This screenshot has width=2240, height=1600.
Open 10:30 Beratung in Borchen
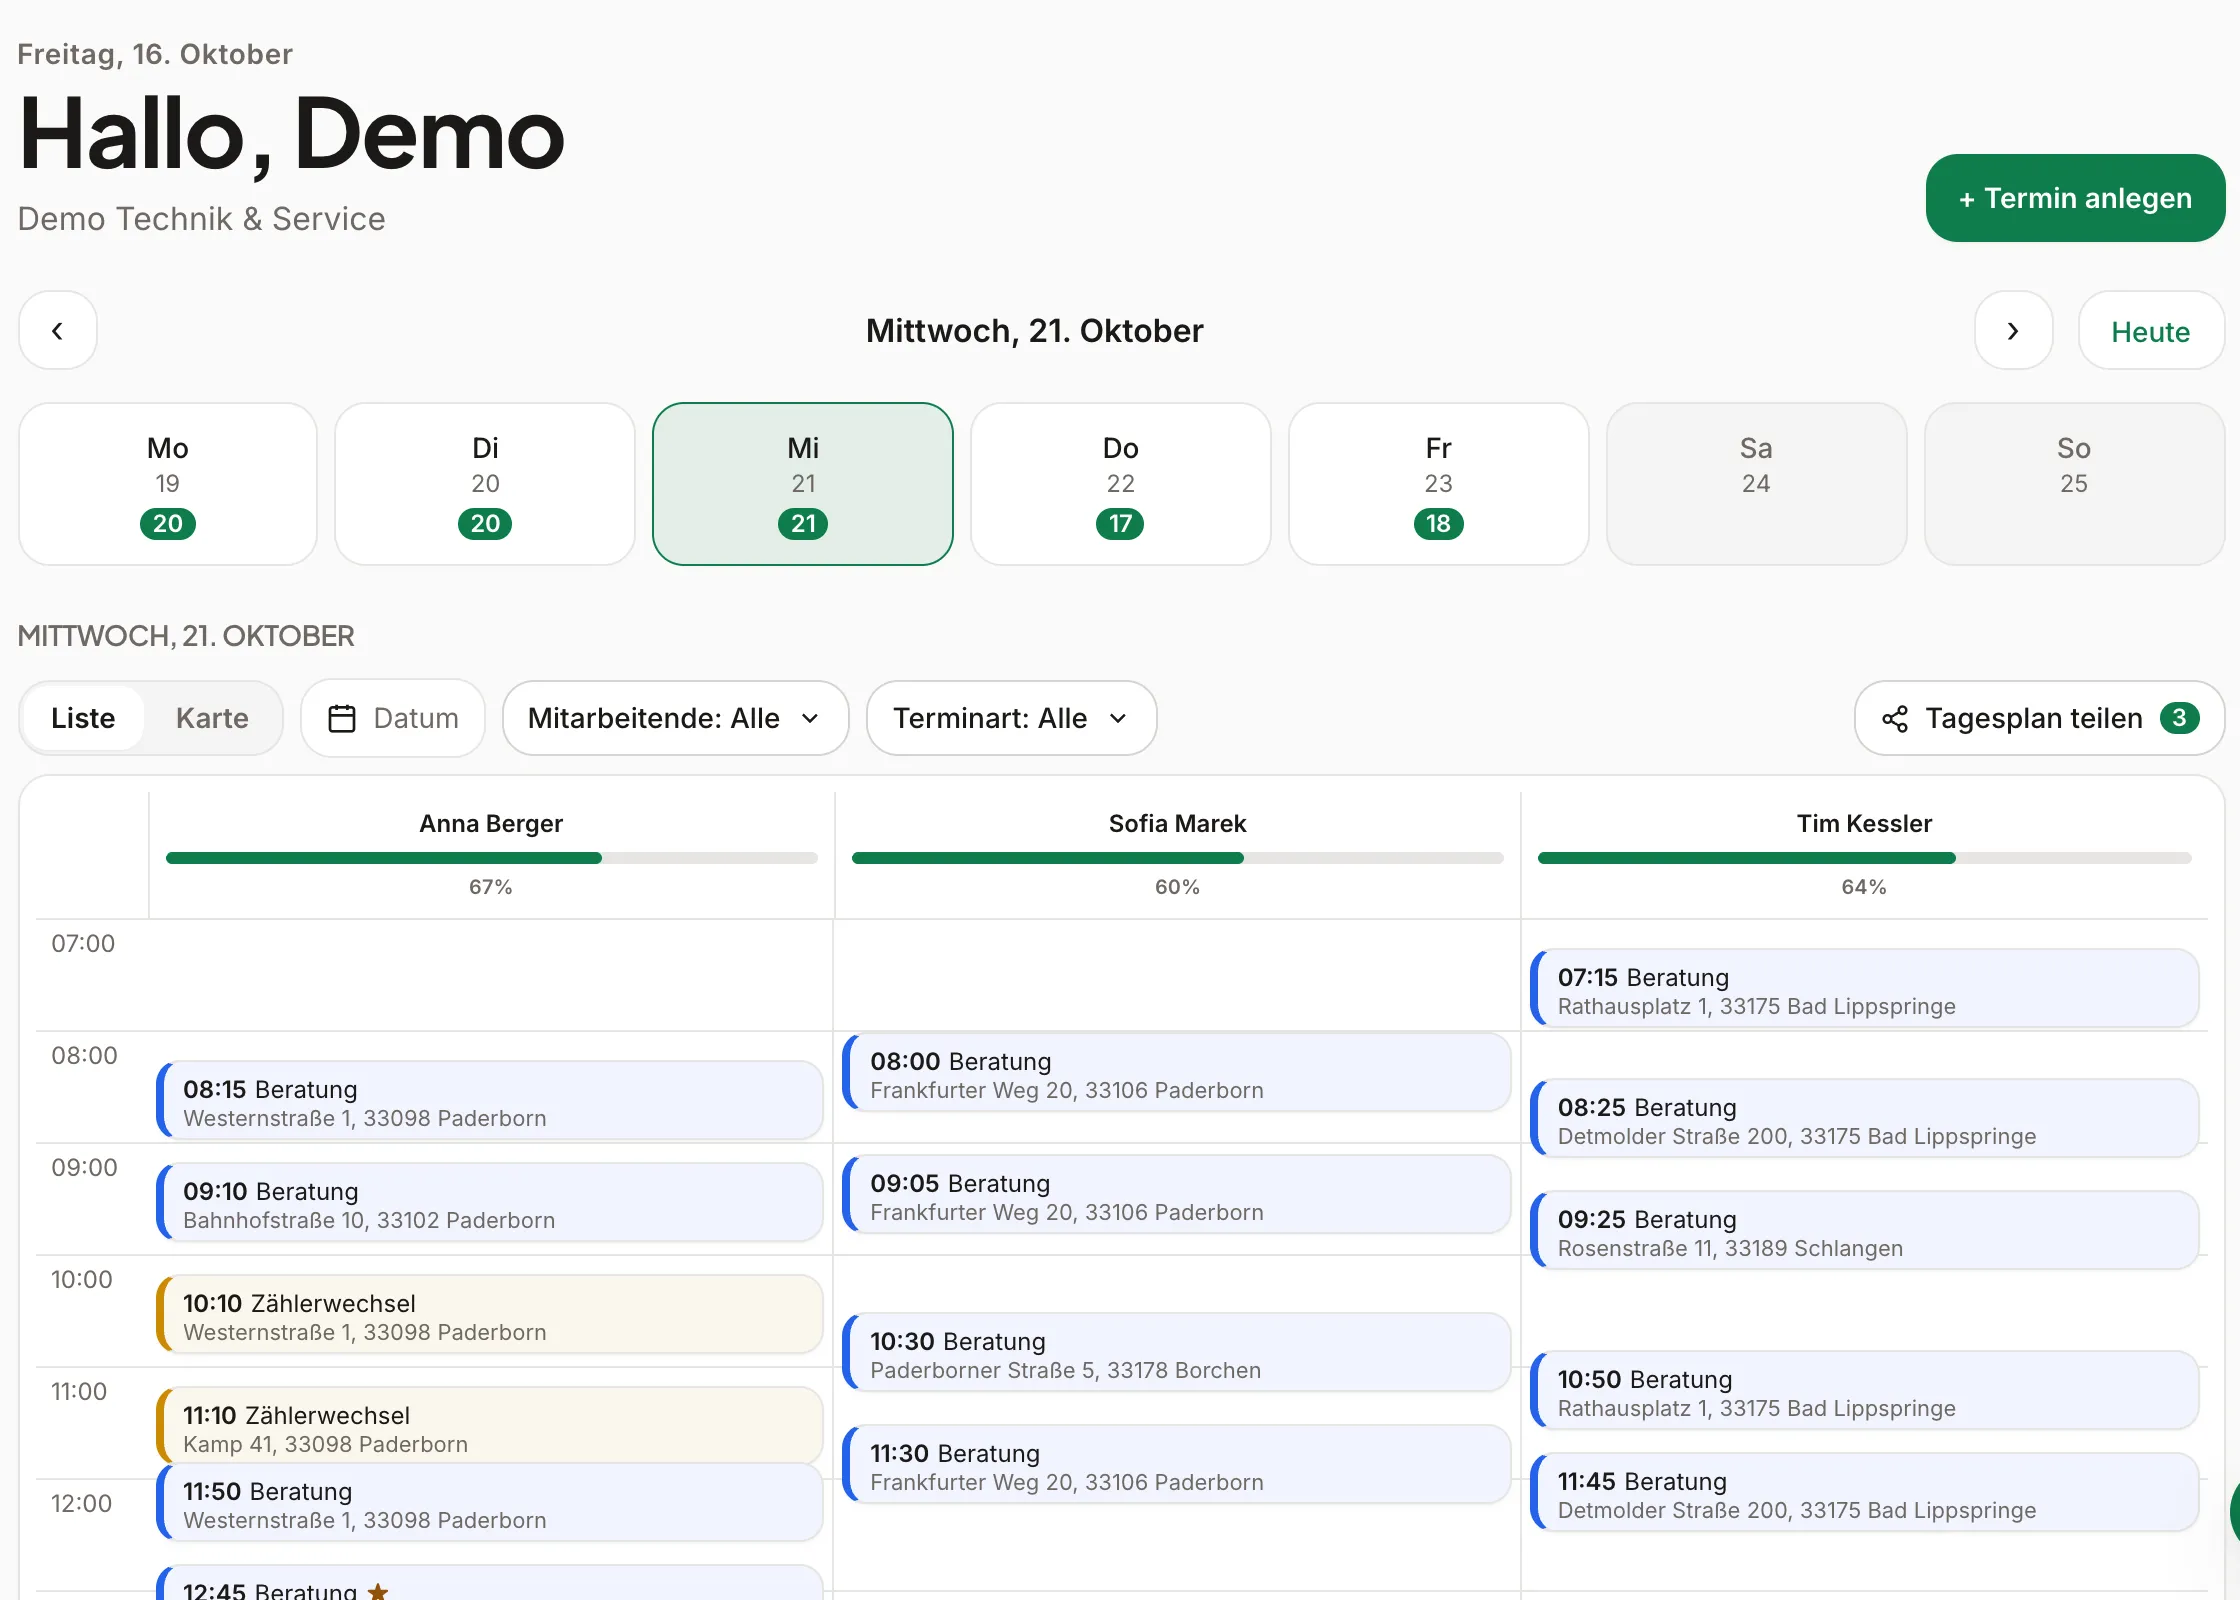click(1177, 1353)
